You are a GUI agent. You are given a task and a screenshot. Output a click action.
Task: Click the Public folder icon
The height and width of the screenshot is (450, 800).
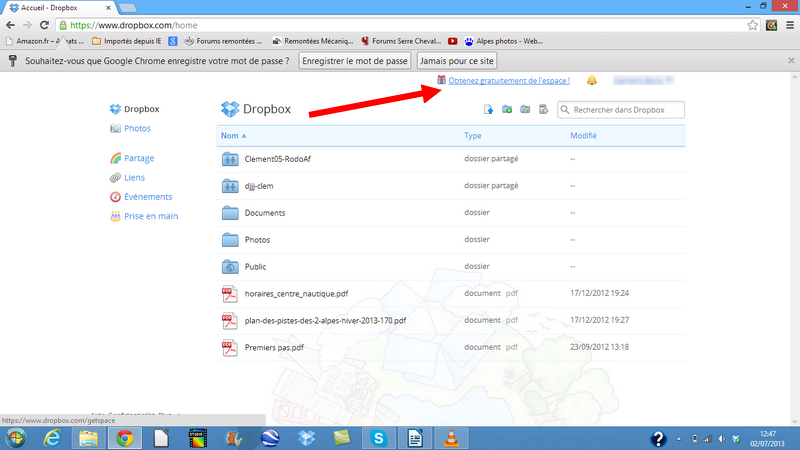tap(230, 267)
